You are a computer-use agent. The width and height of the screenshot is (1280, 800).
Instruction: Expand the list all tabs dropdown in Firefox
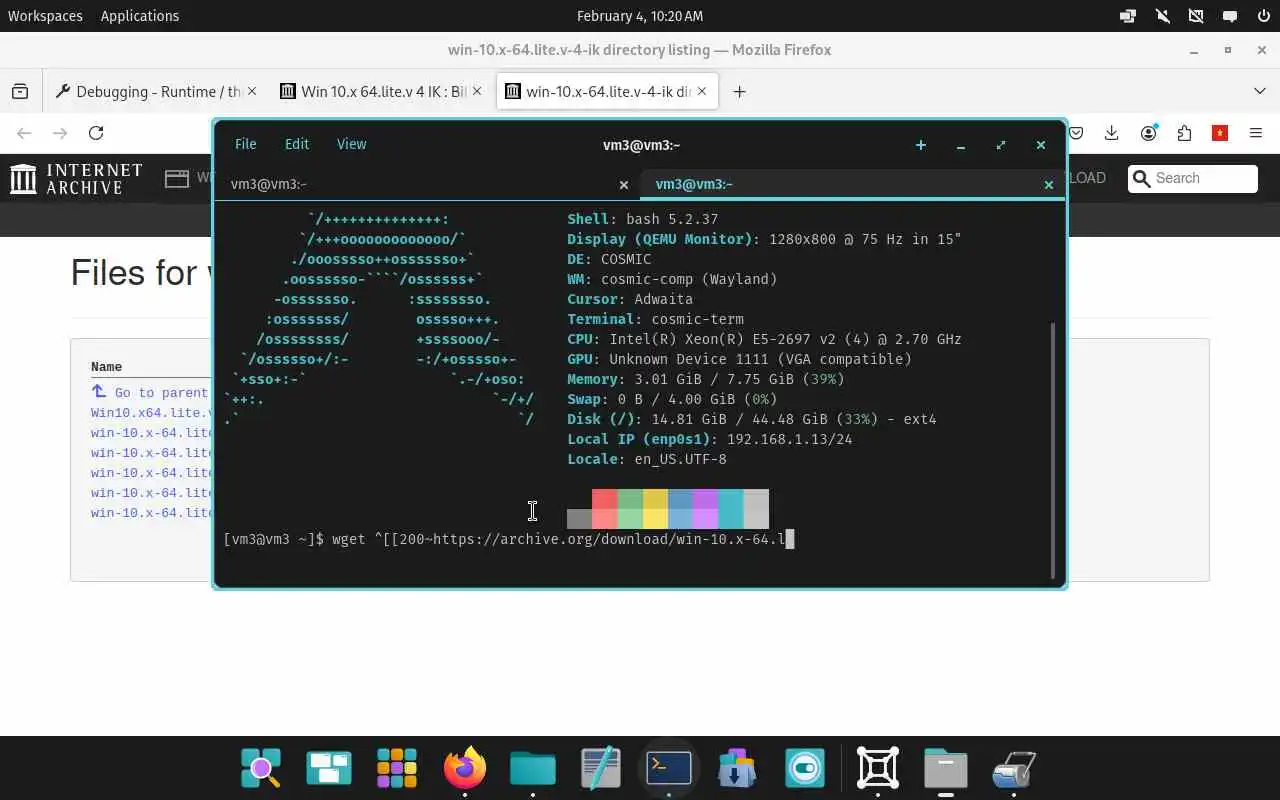(x=1259, y=91)
